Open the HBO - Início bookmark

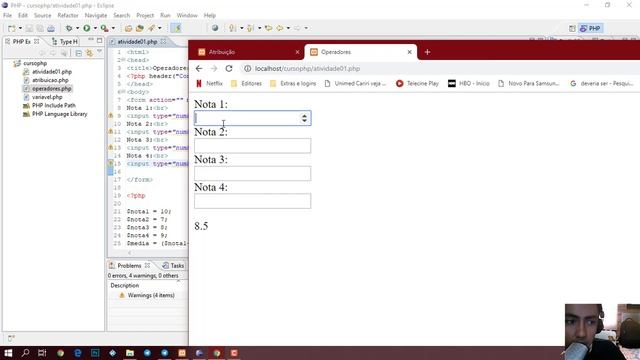[469, 83]
